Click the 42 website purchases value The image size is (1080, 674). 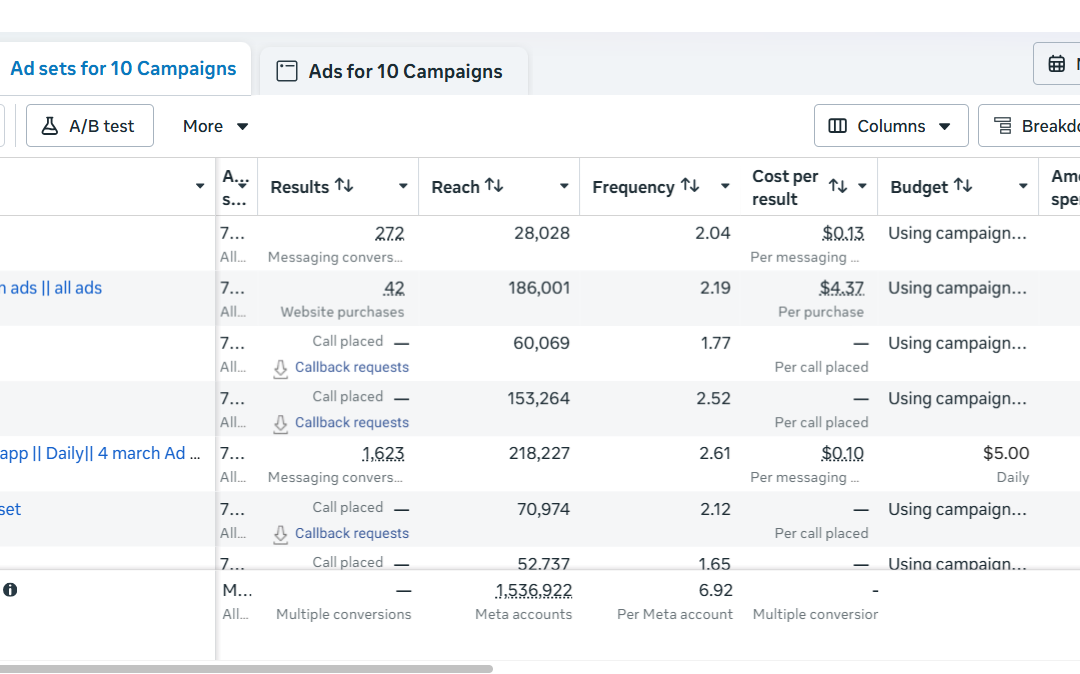[394, 288]
